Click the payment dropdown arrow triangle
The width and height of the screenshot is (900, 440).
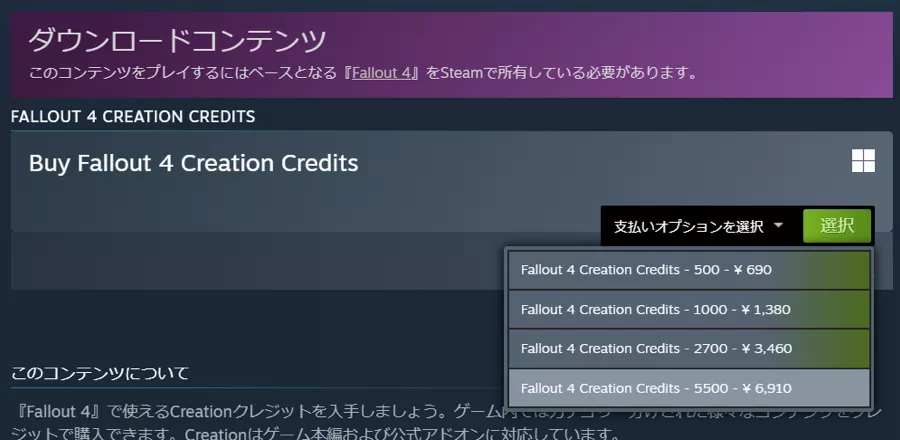(779, 226)
